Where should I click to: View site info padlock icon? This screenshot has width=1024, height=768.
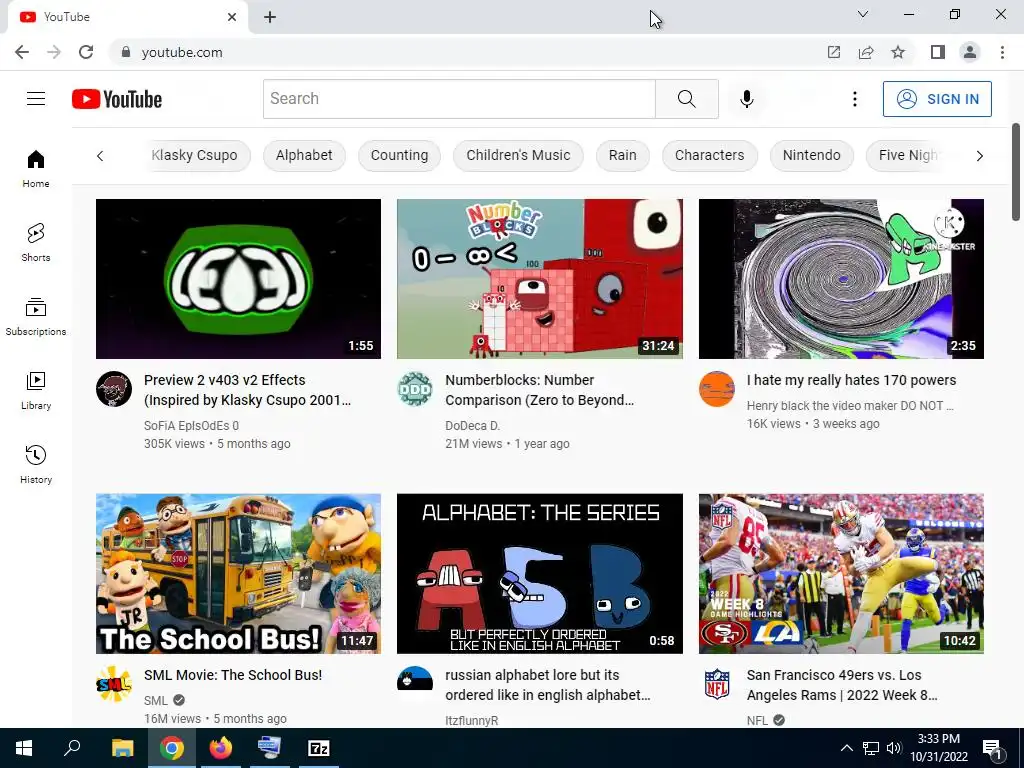point(126,52)
